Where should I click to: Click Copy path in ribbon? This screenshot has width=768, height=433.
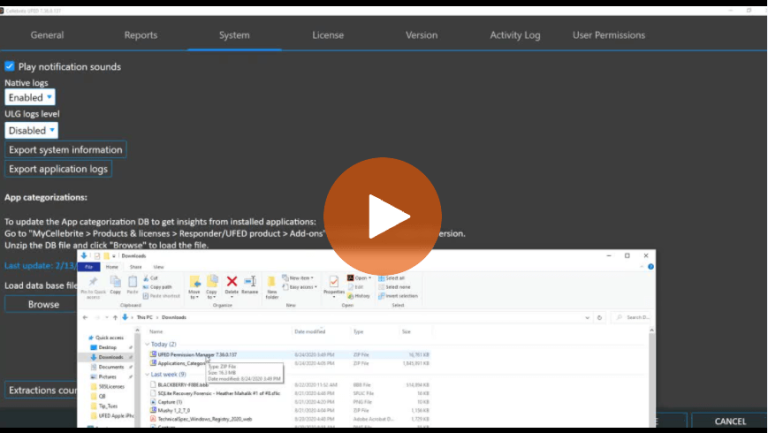157,287
